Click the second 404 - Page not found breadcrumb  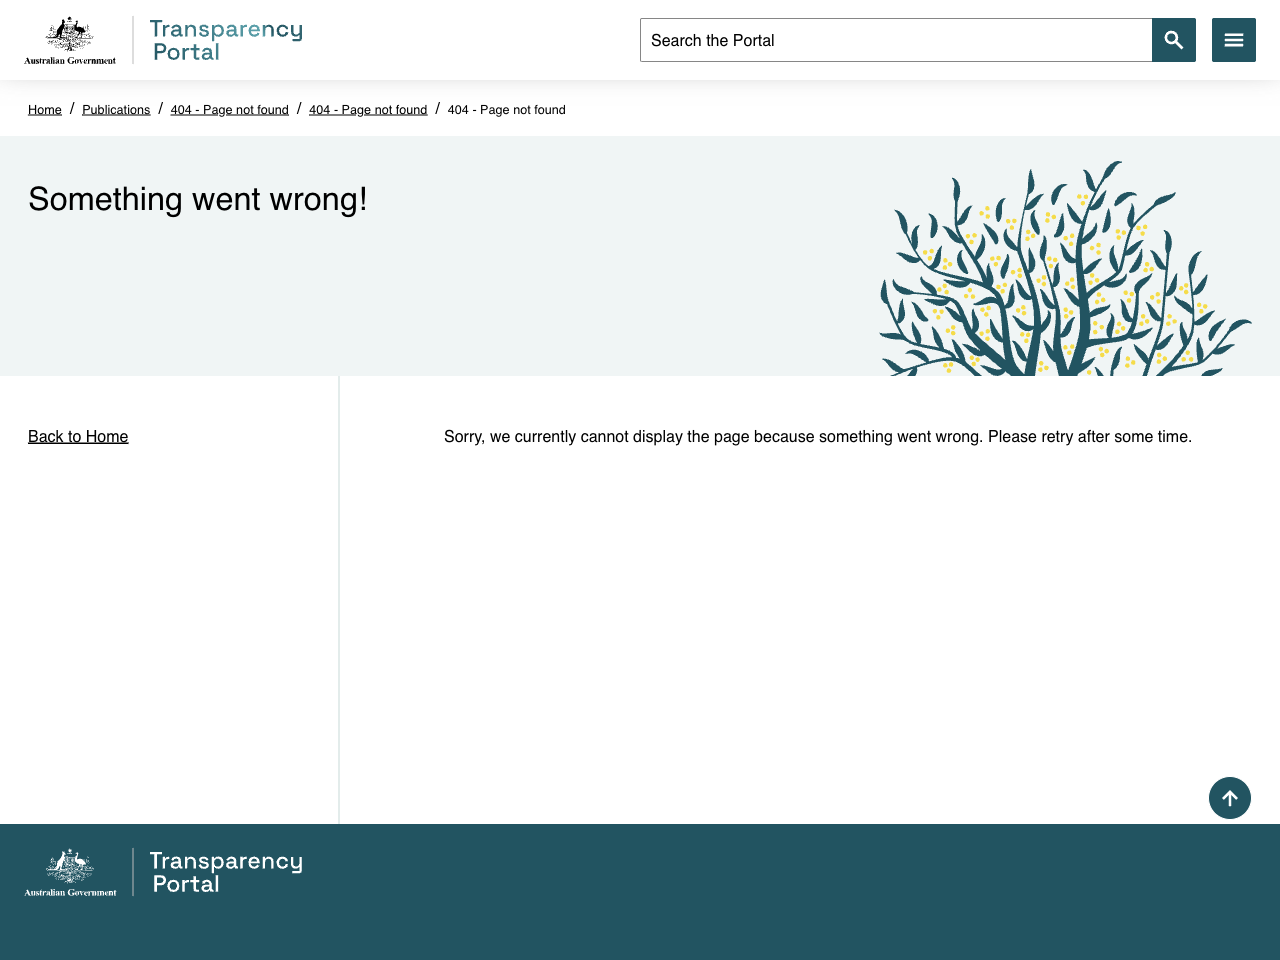coord(368,110)
